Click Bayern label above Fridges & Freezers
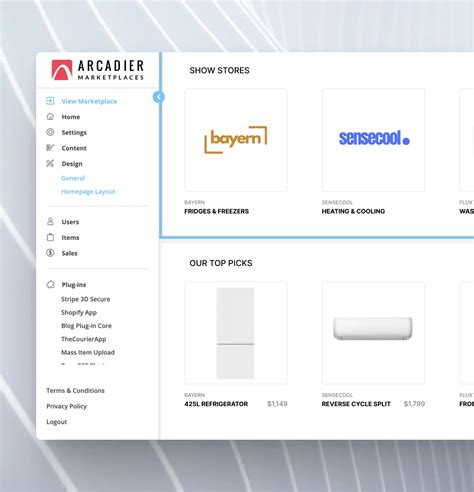474x492 pixels. coord(195,202)
